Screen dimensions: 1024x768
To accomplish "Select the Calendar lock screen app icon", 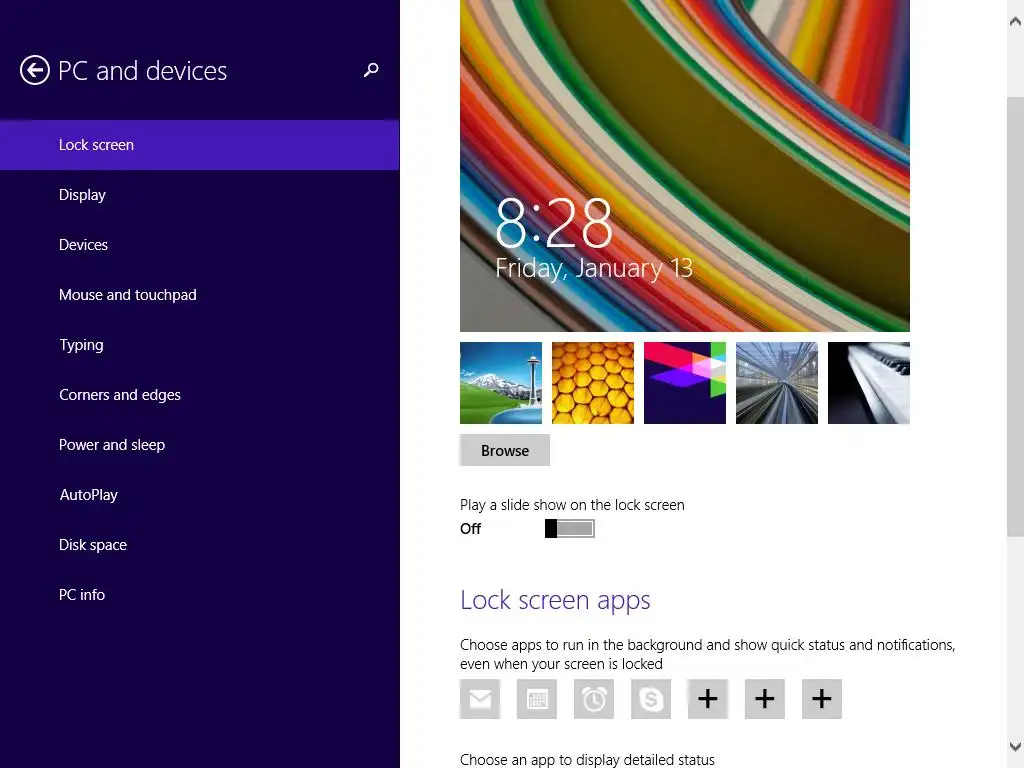I will (x=537, y=699).
